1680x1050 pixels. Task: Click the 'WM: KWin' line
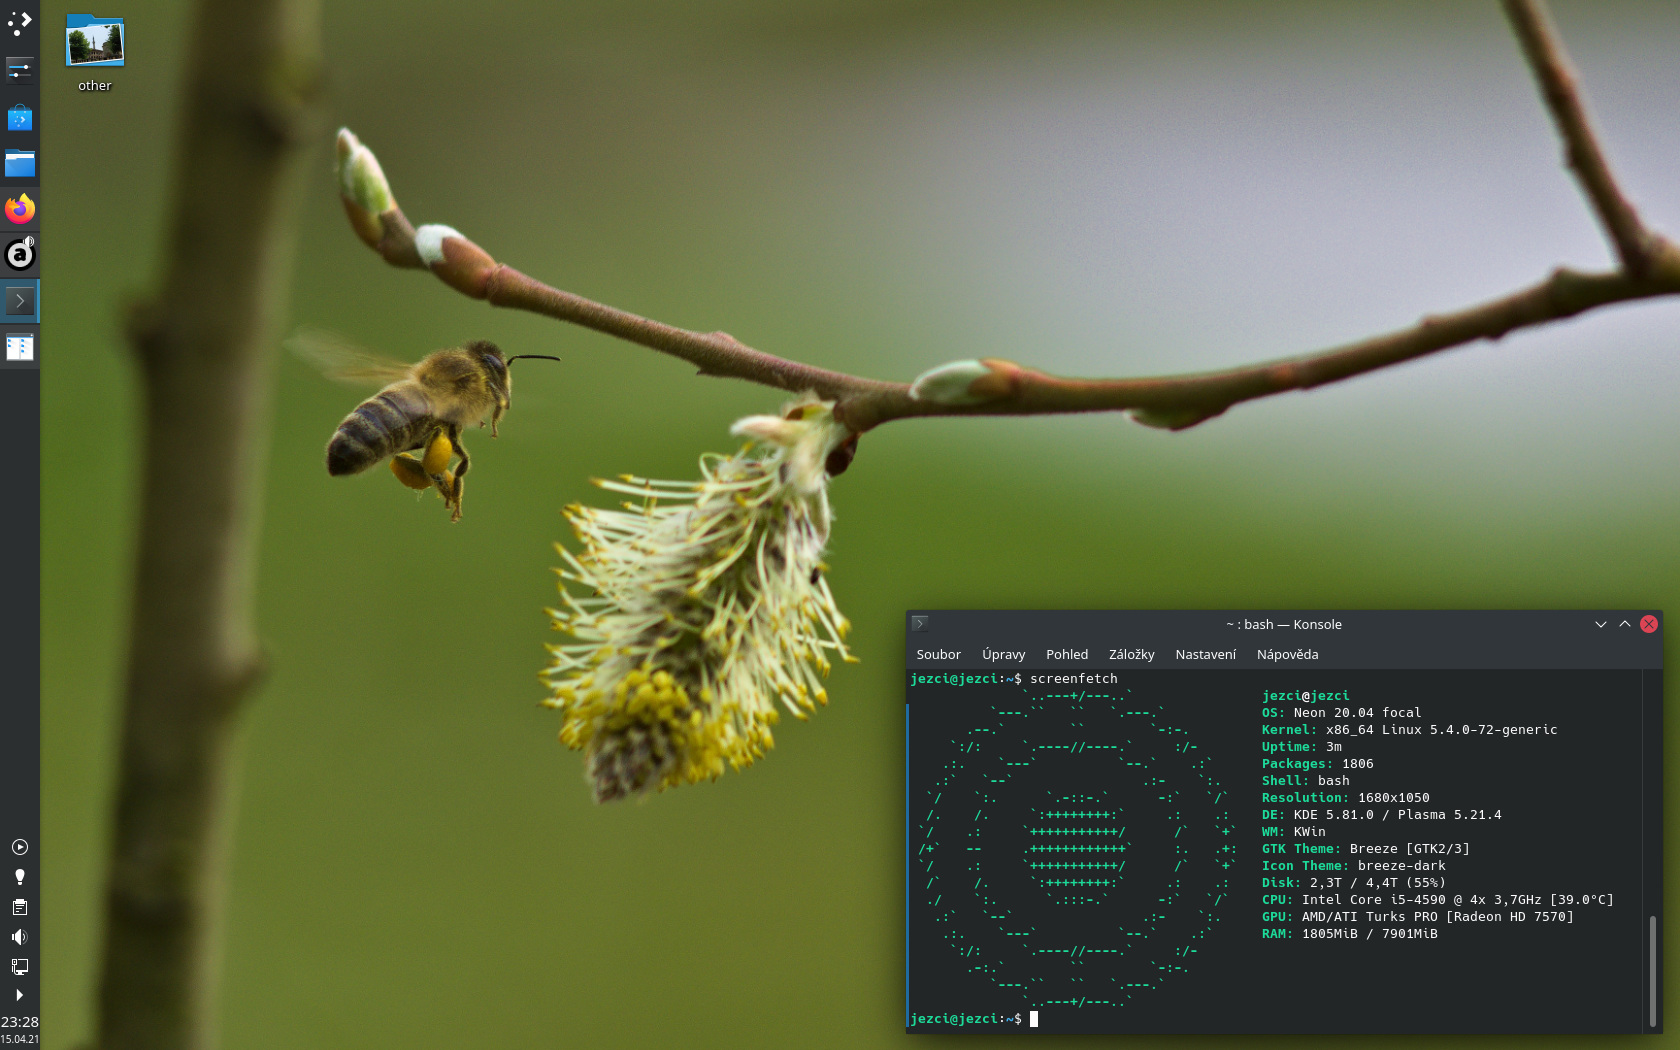tap(1293, 832)
